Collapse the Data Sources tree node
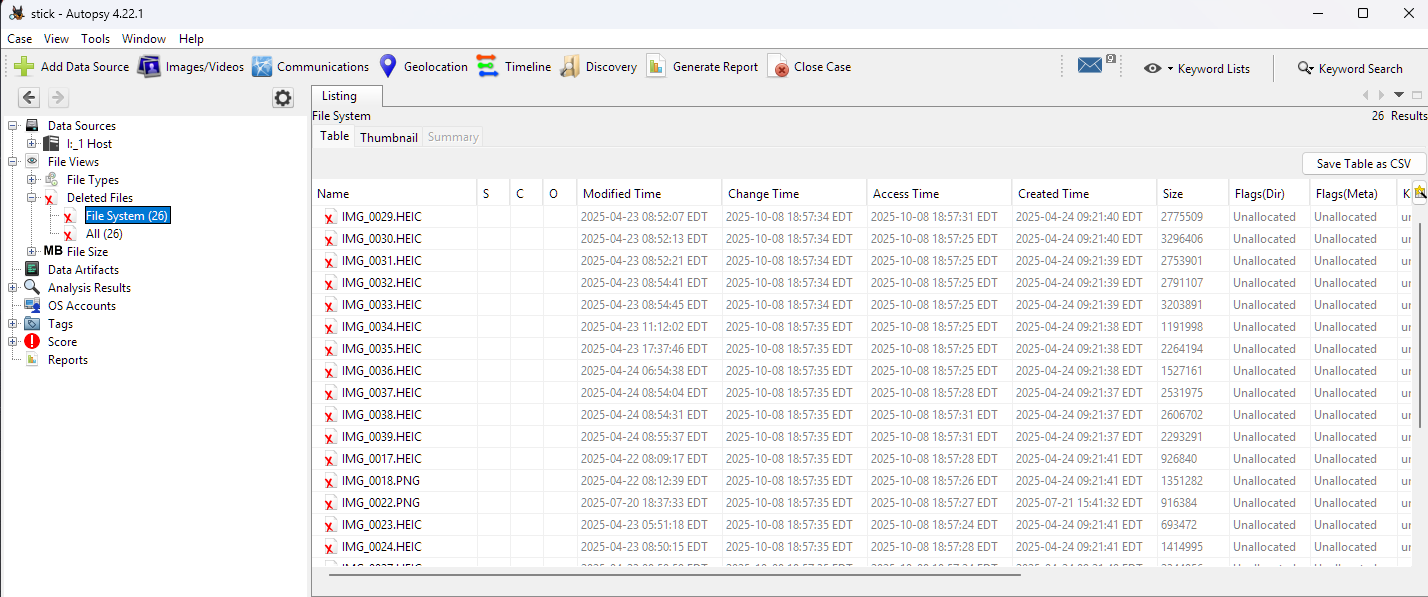 (13, 126)
